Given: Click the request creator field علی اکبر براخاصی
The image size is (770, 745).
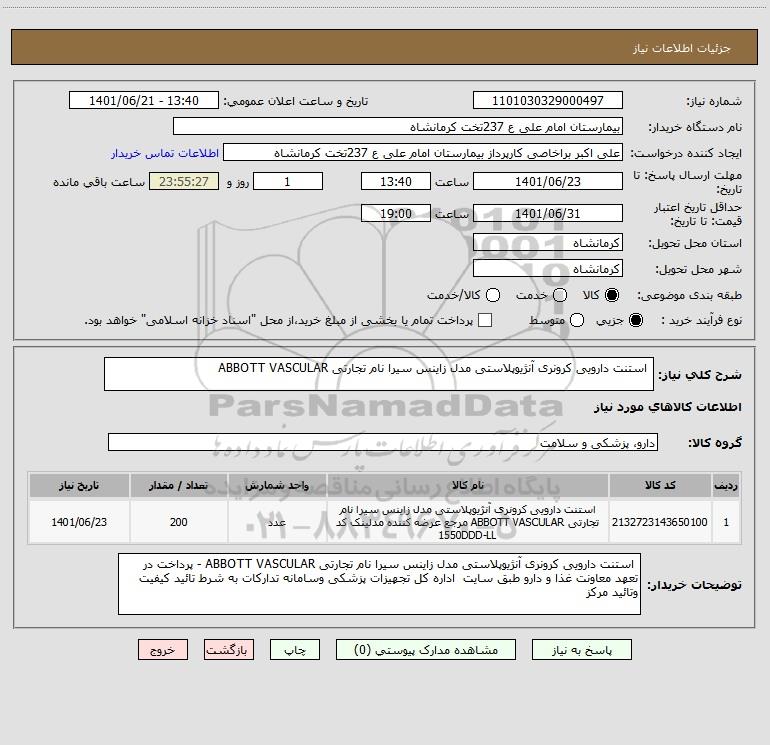Looking at the screenshot, I should pos(423,153).
